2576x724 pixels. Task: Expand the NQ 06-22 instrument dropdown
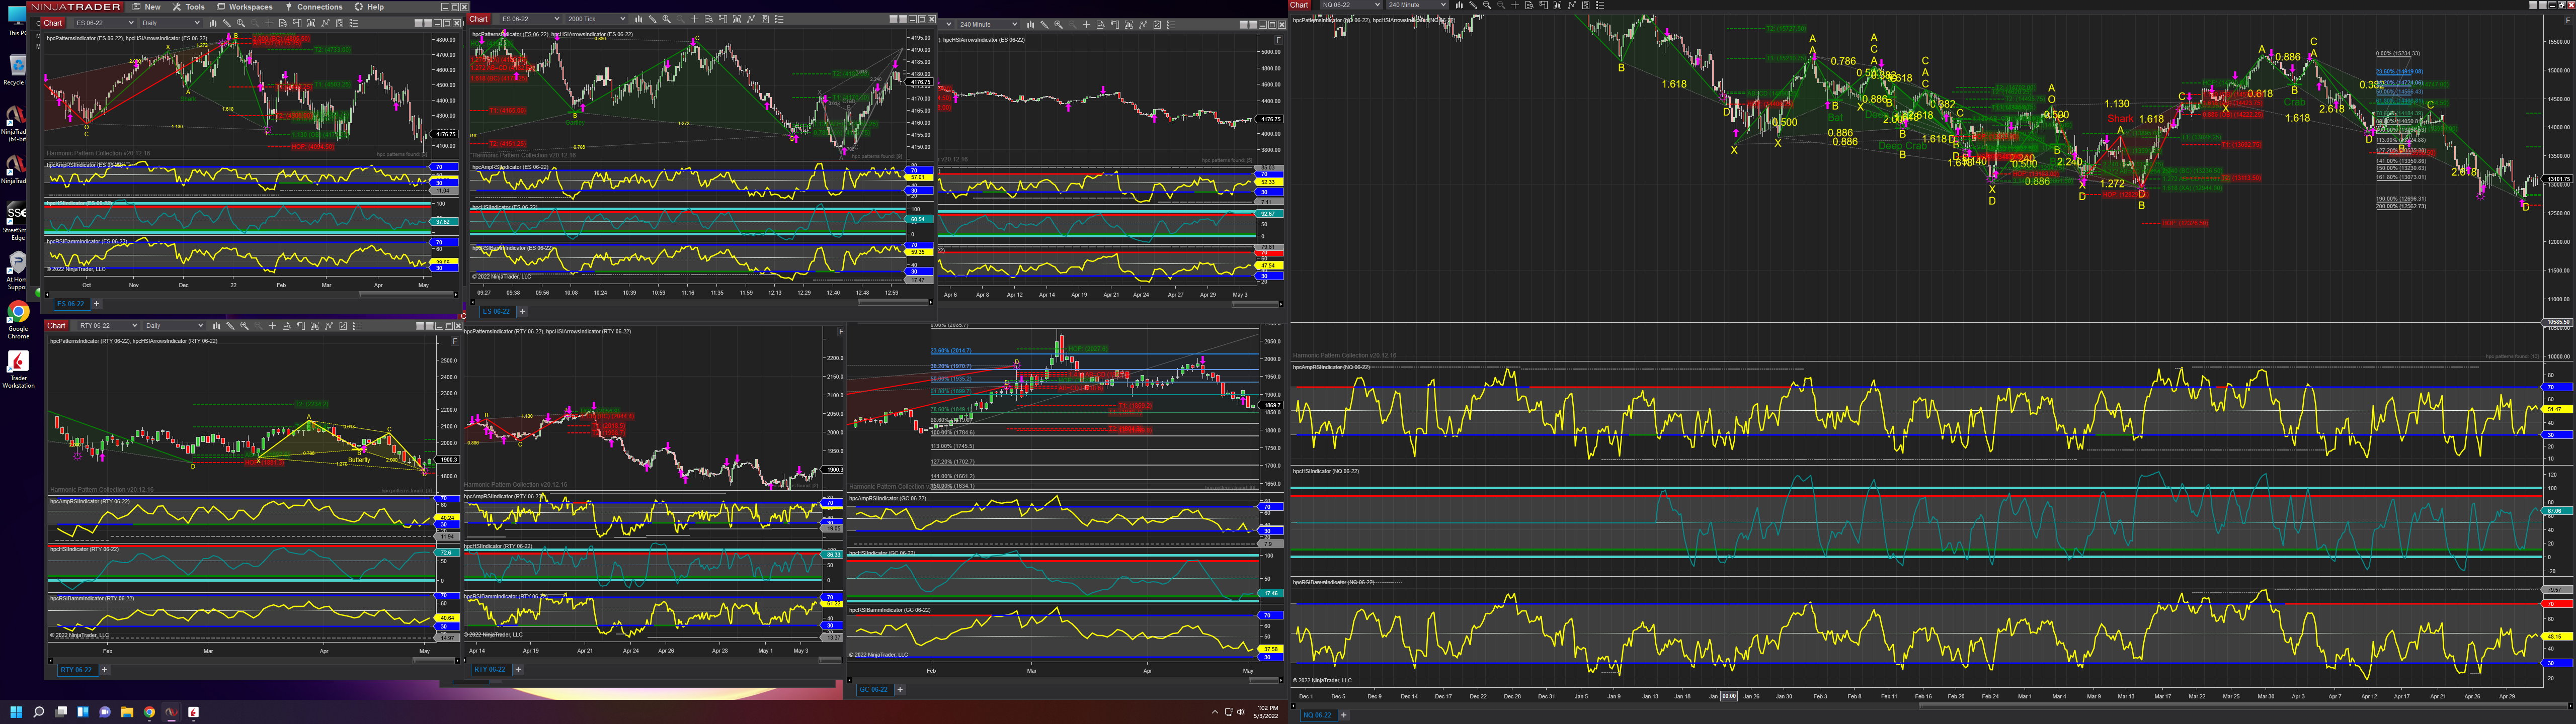click(1377, 5)
